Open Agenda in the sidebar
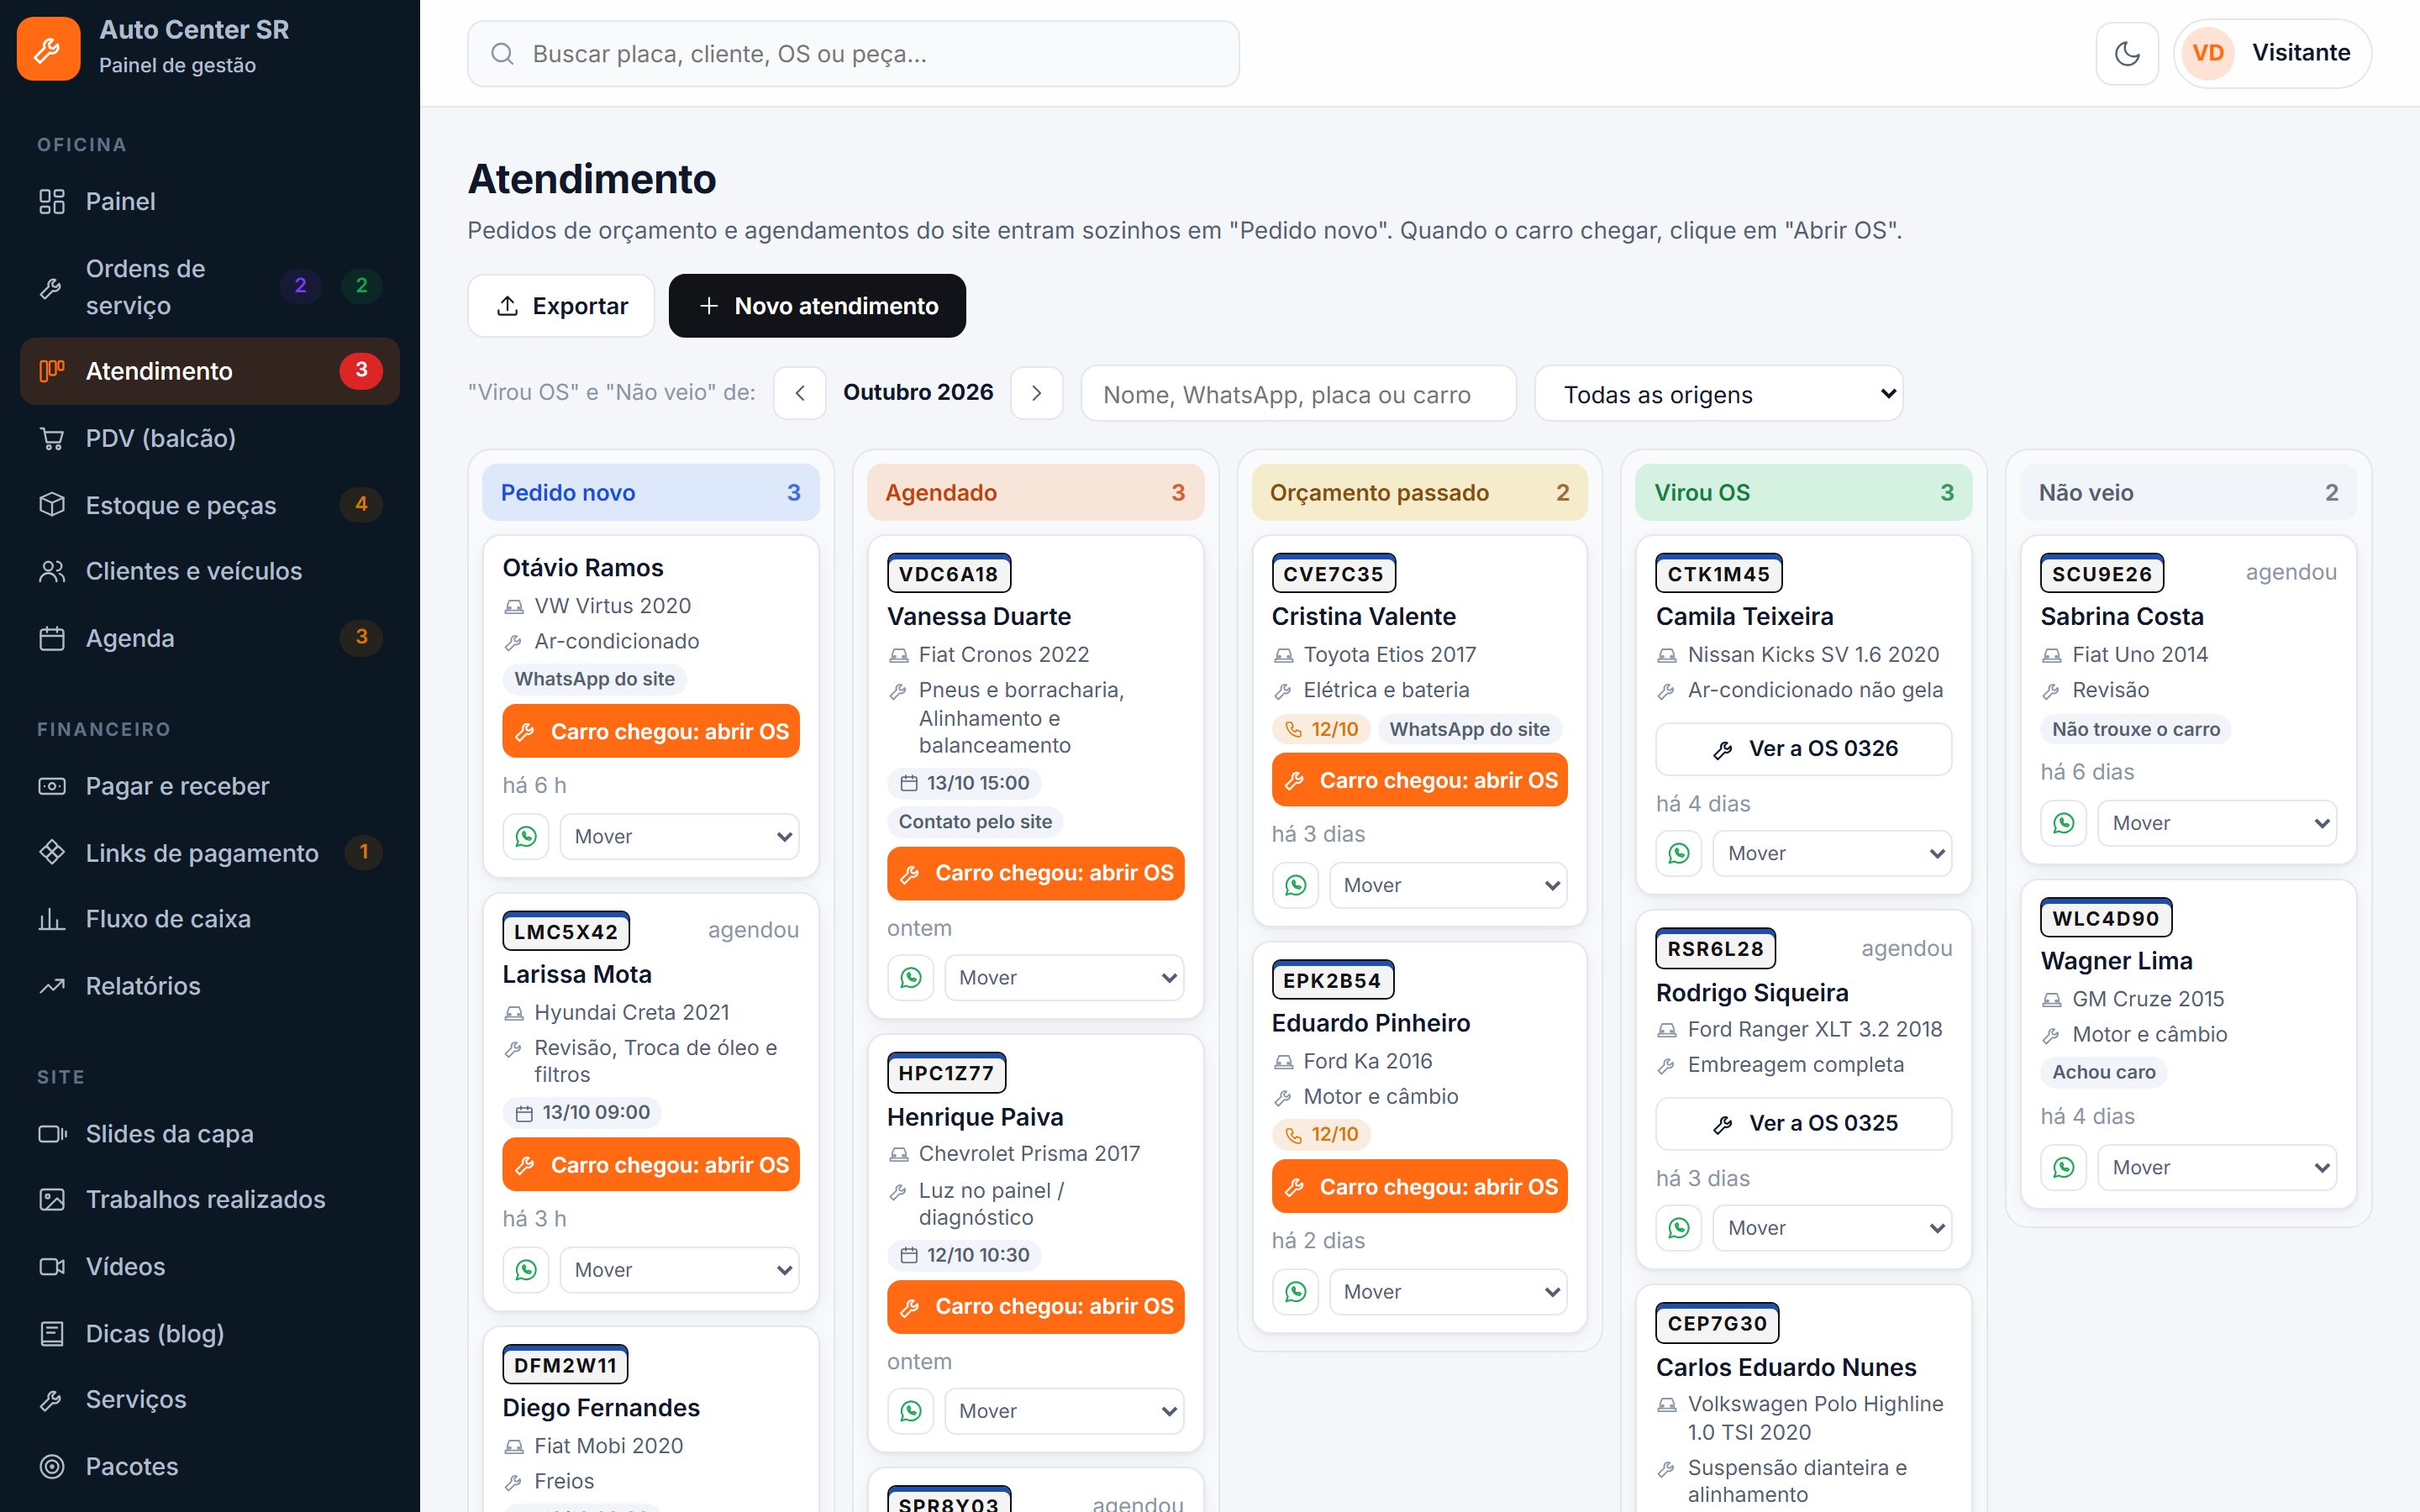Screen dimensions: 2420x1512 210,638
